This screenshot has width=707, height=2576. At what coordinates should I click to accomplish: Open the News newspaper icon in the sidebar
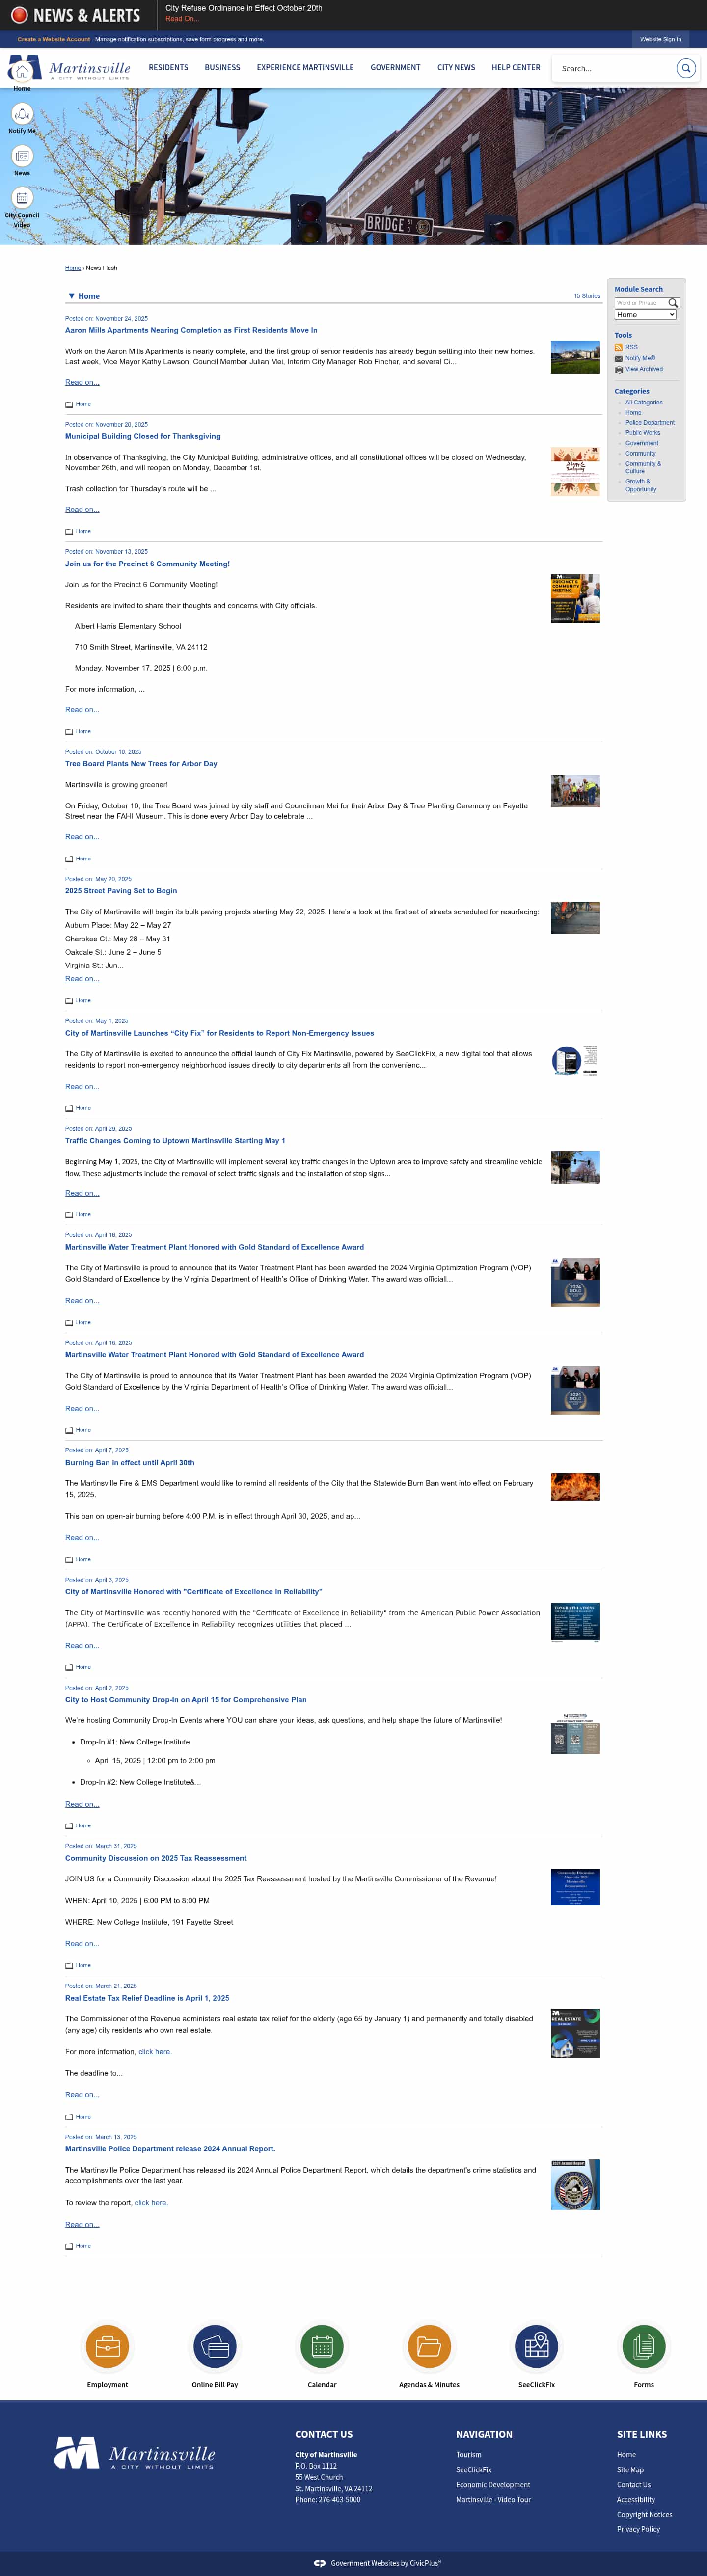pyautogui.click(x=22, y=156)
